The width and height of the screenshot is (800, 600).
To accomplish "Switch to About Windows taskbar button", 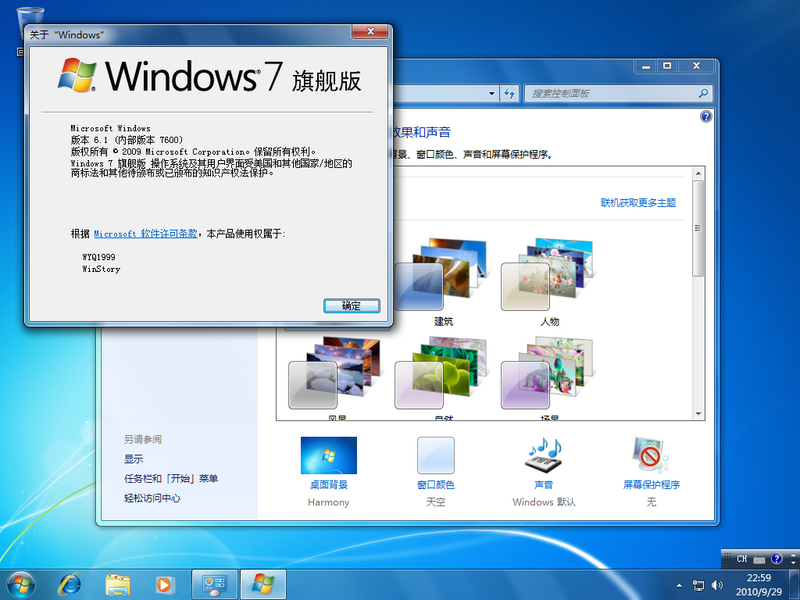I will click(263, 585).
